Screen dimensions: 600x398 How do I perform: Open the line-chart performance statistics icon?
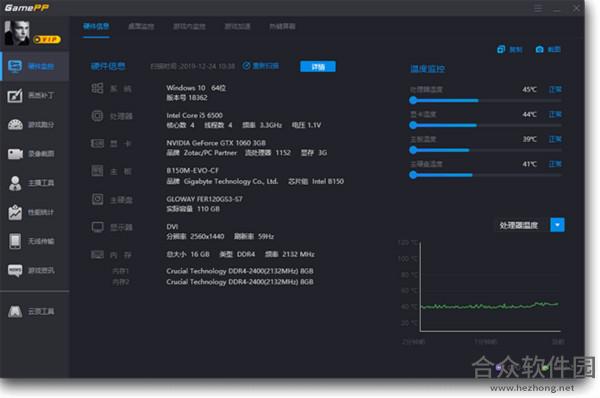coord(15,212)
